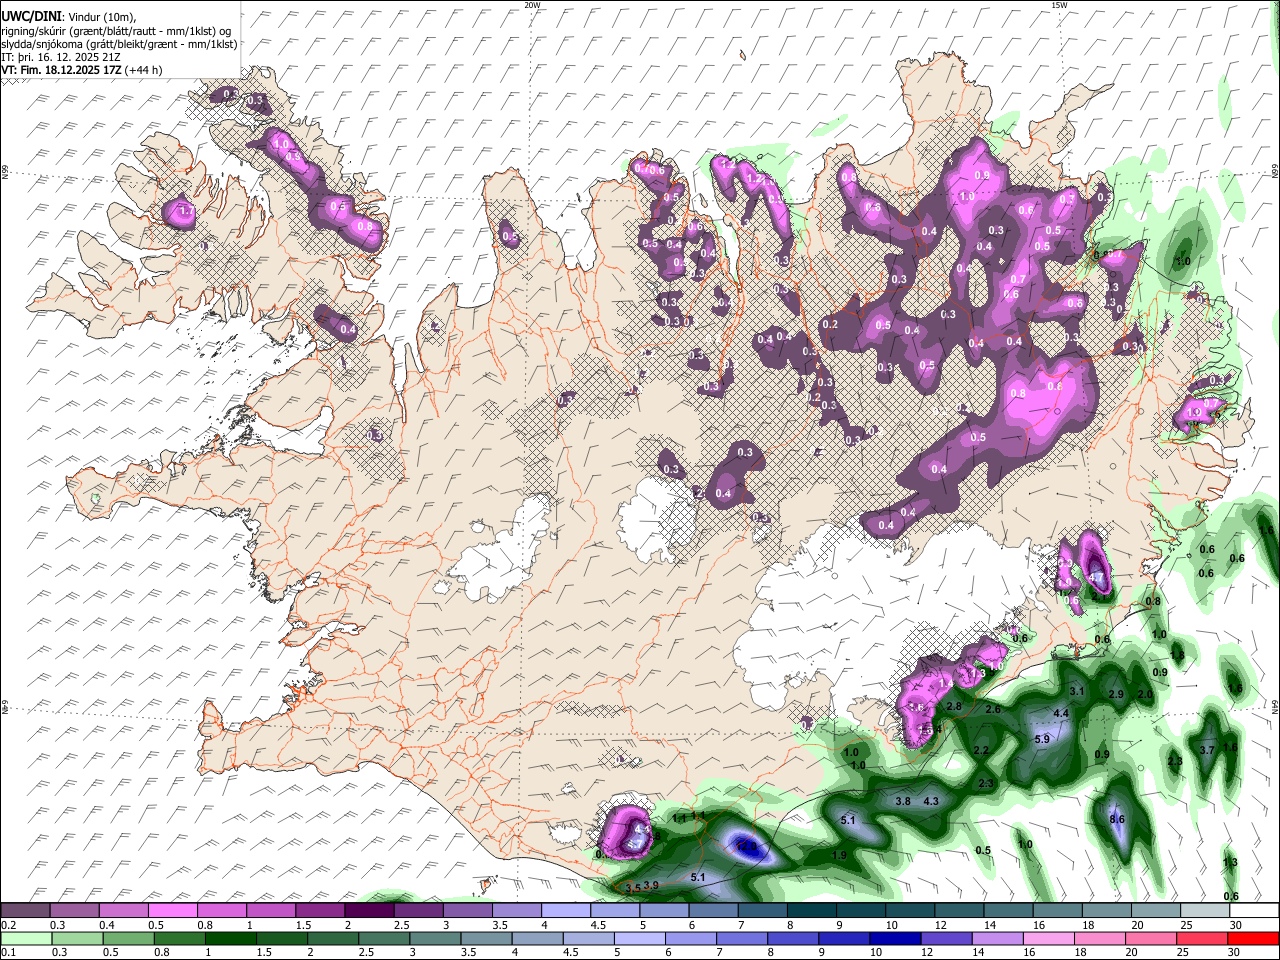This screenshot has width=1280, height=960.
Task: Click the 'rigning/skúrir' legend description line
Action: click(117, 31)
